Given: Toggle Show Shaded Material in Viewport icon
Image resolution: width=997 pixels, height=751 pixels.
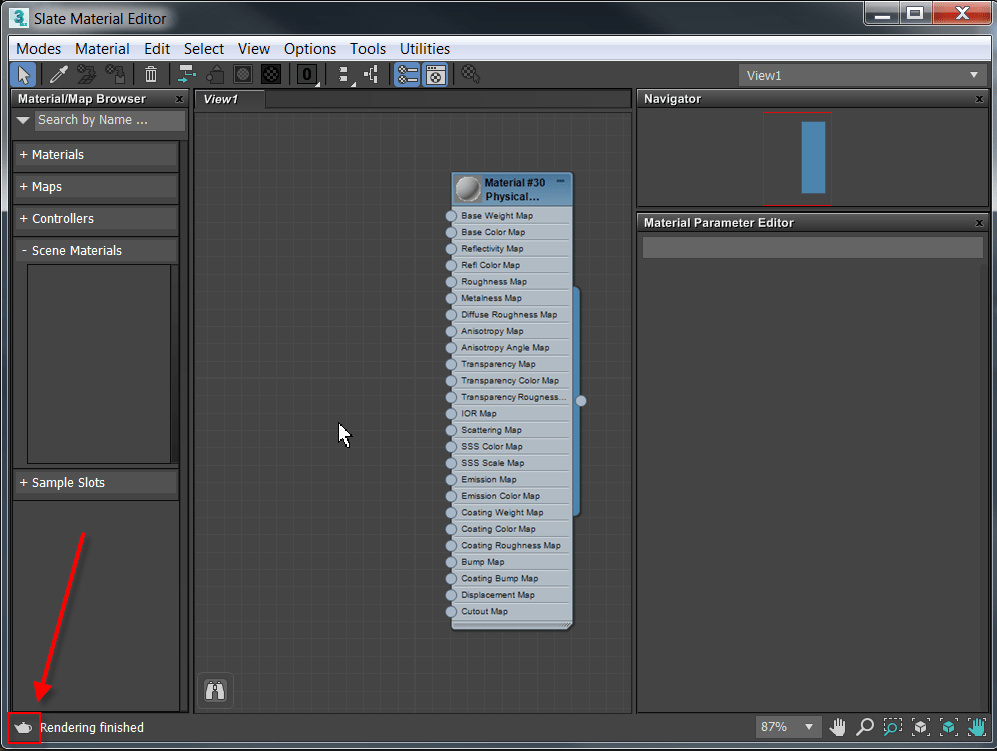Looking at the screenshot, I should tap(243, 75).
